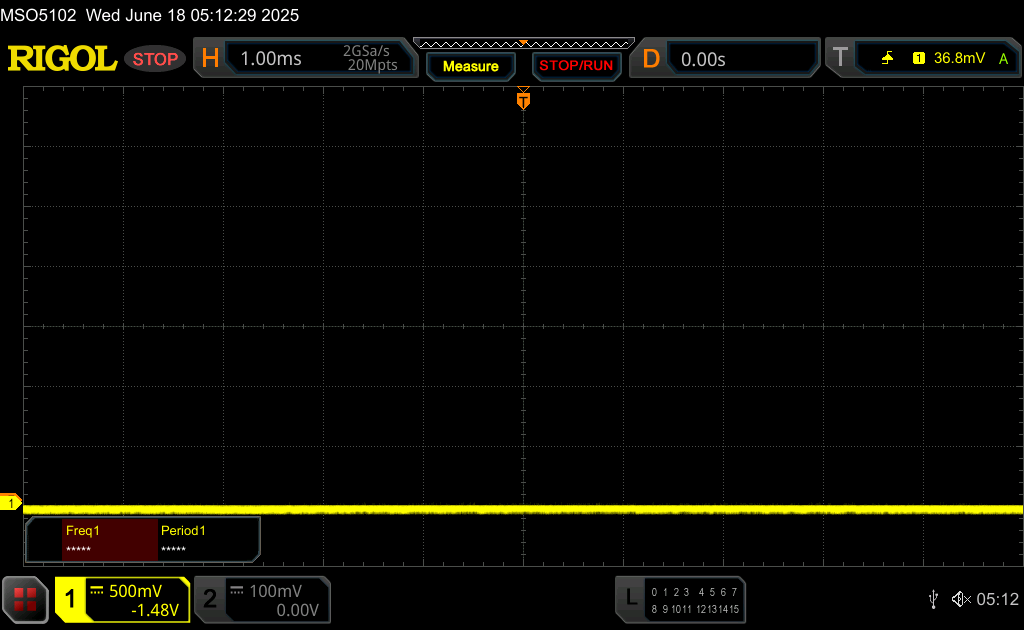Screen dimensions: 1024x630
Task: Click the USB connection status icon
Action: [933, 599]
